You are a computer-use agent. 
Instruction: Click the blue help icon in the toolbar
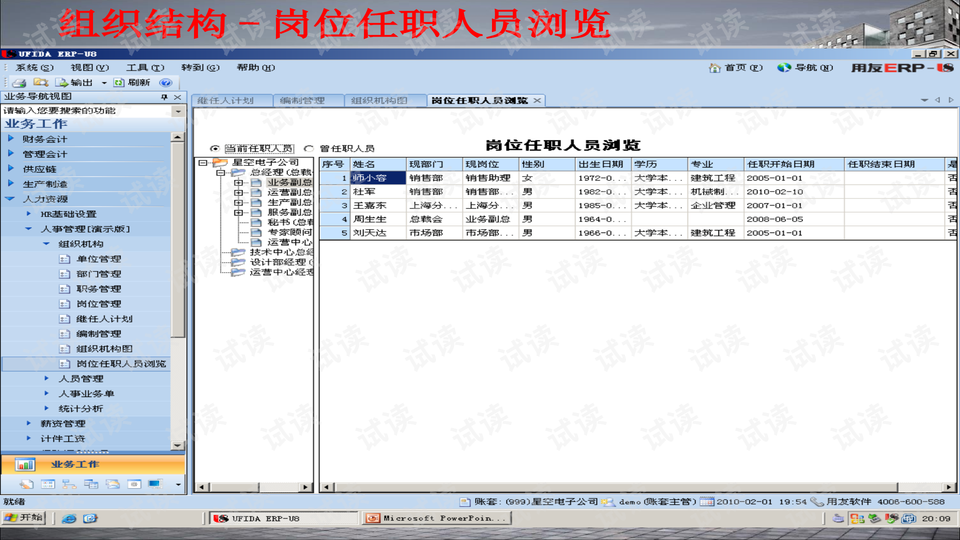coord(165,83)
